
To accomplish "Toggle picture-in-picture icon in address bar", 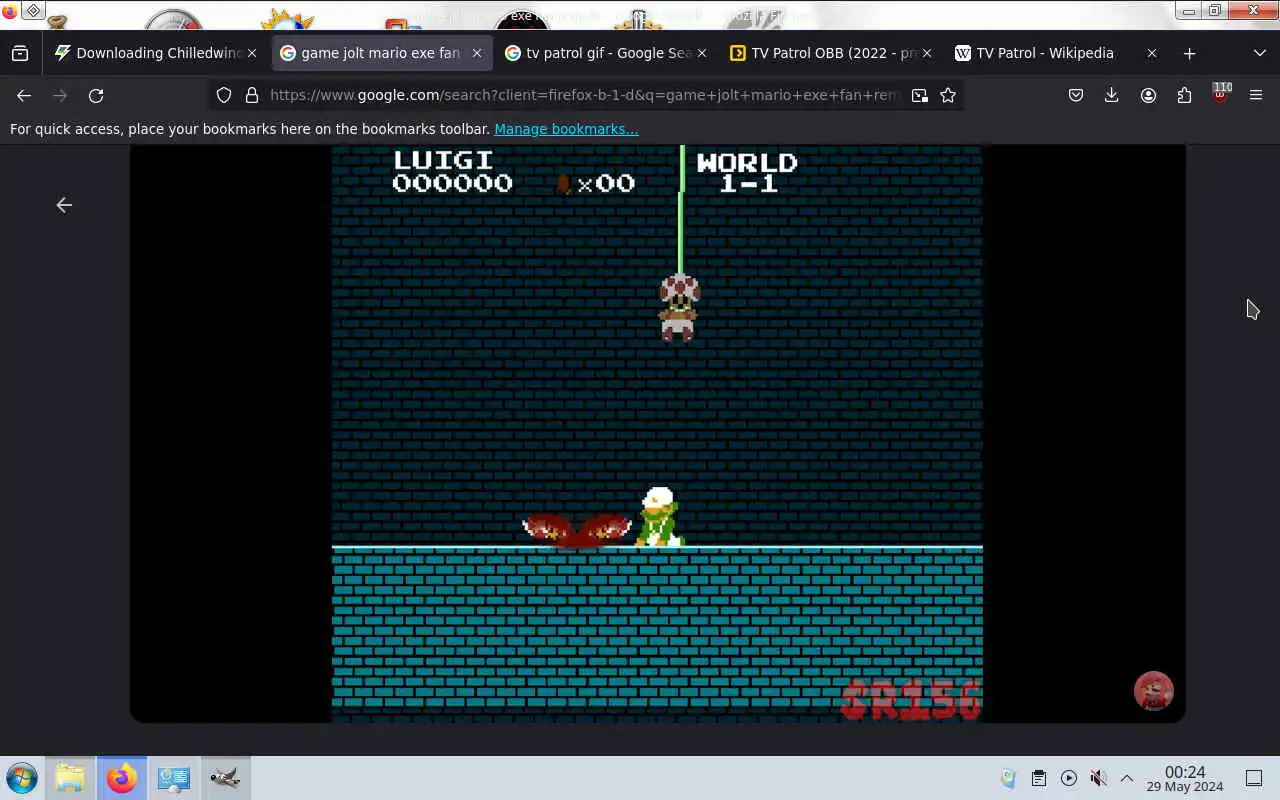I will tap(919, 95).
